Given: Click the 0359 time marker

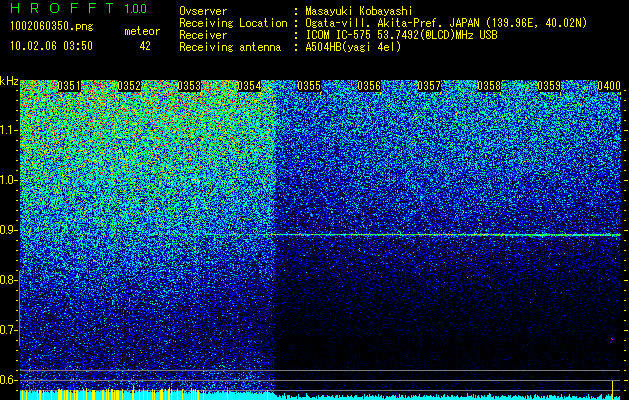Looking at the screenshot, I should 549,86.
